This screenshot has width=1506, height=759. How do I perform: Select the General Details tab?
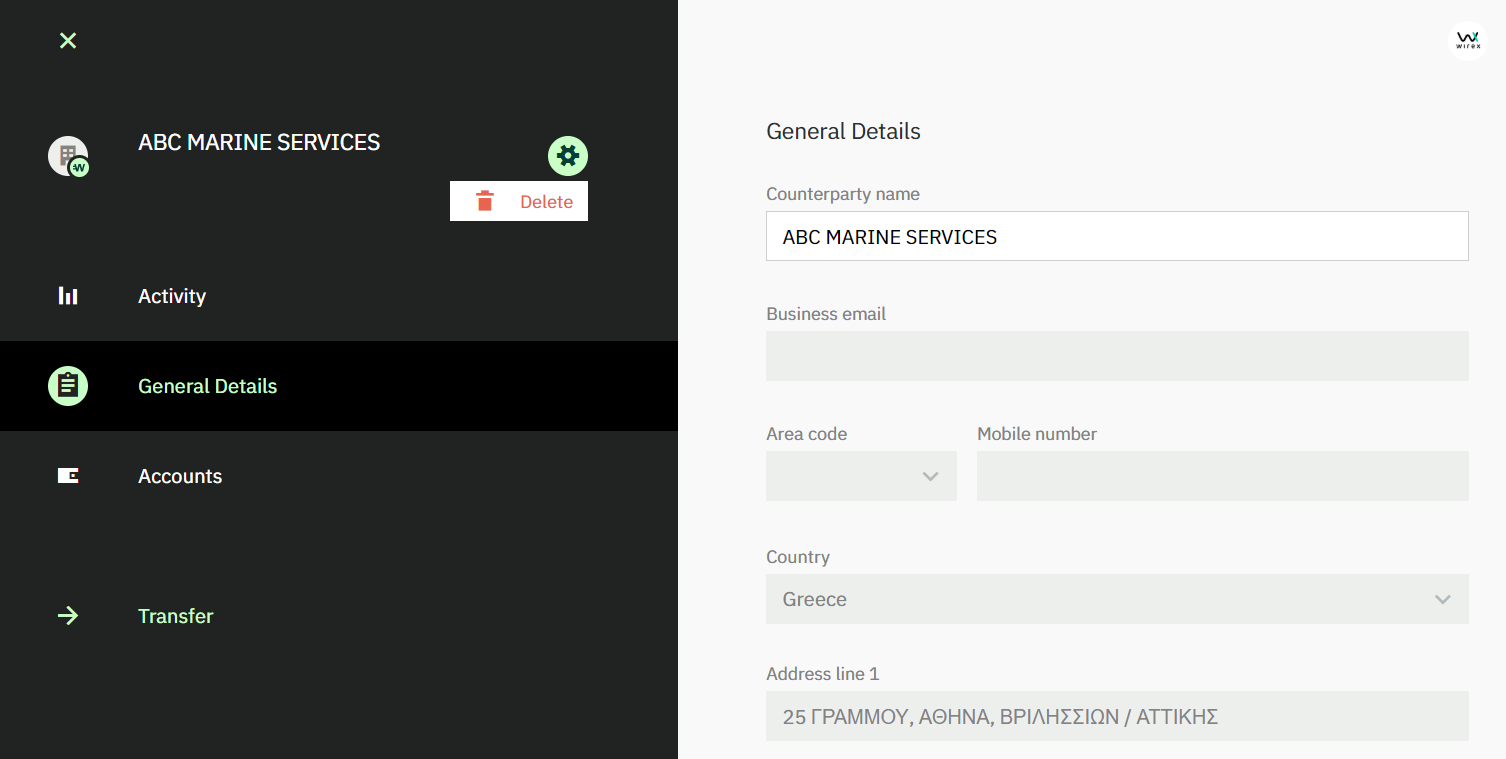click(339, 386)
